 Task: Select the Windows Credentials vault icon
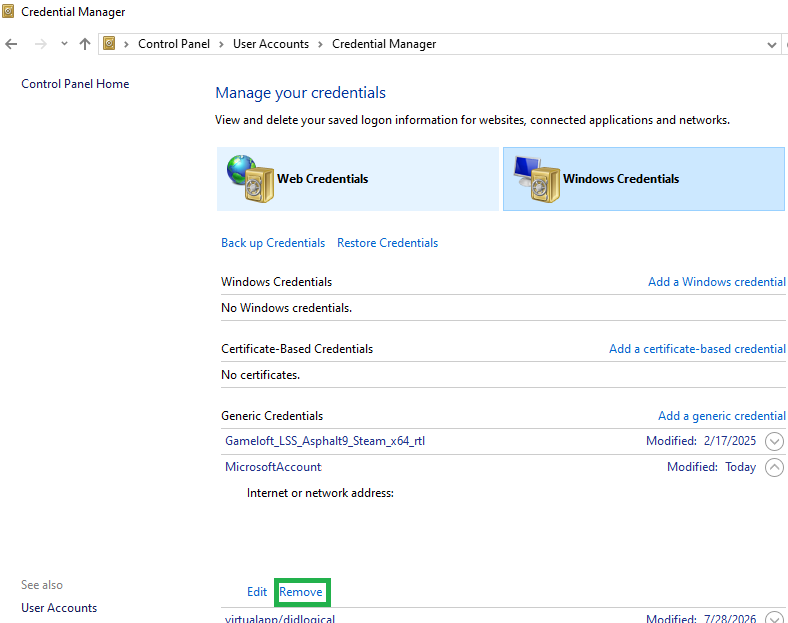(x=537, y=179)
